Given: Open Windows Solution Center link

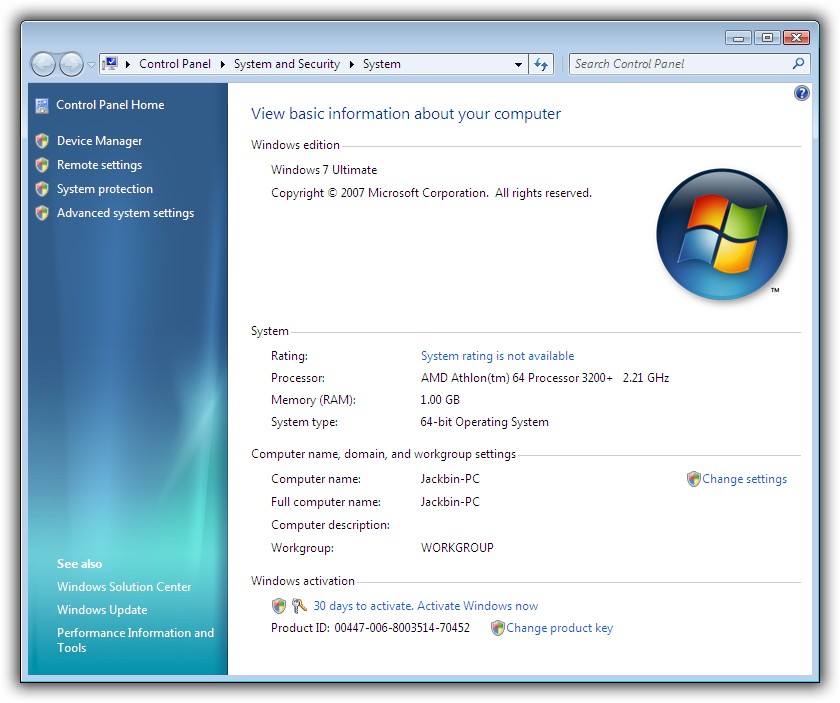Looking at the screenshot, I should 124,586.
